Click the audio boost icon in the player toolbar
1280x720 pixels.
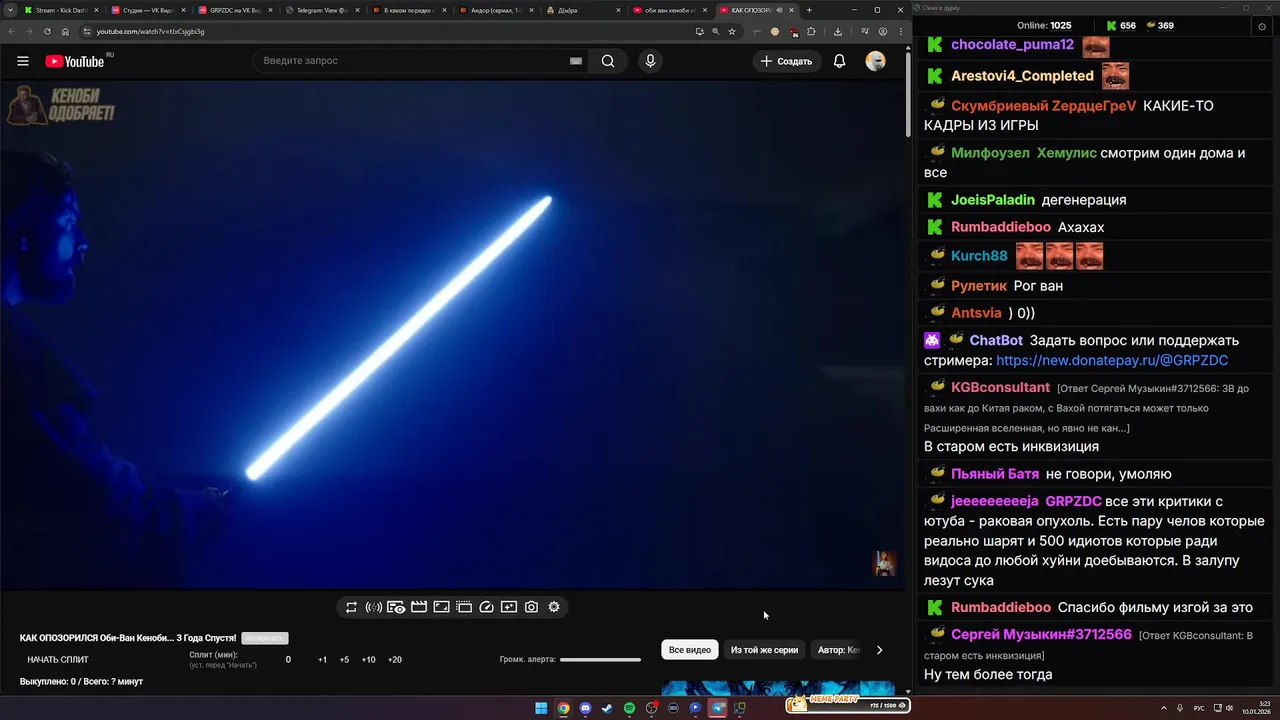[x=374, y=607]
